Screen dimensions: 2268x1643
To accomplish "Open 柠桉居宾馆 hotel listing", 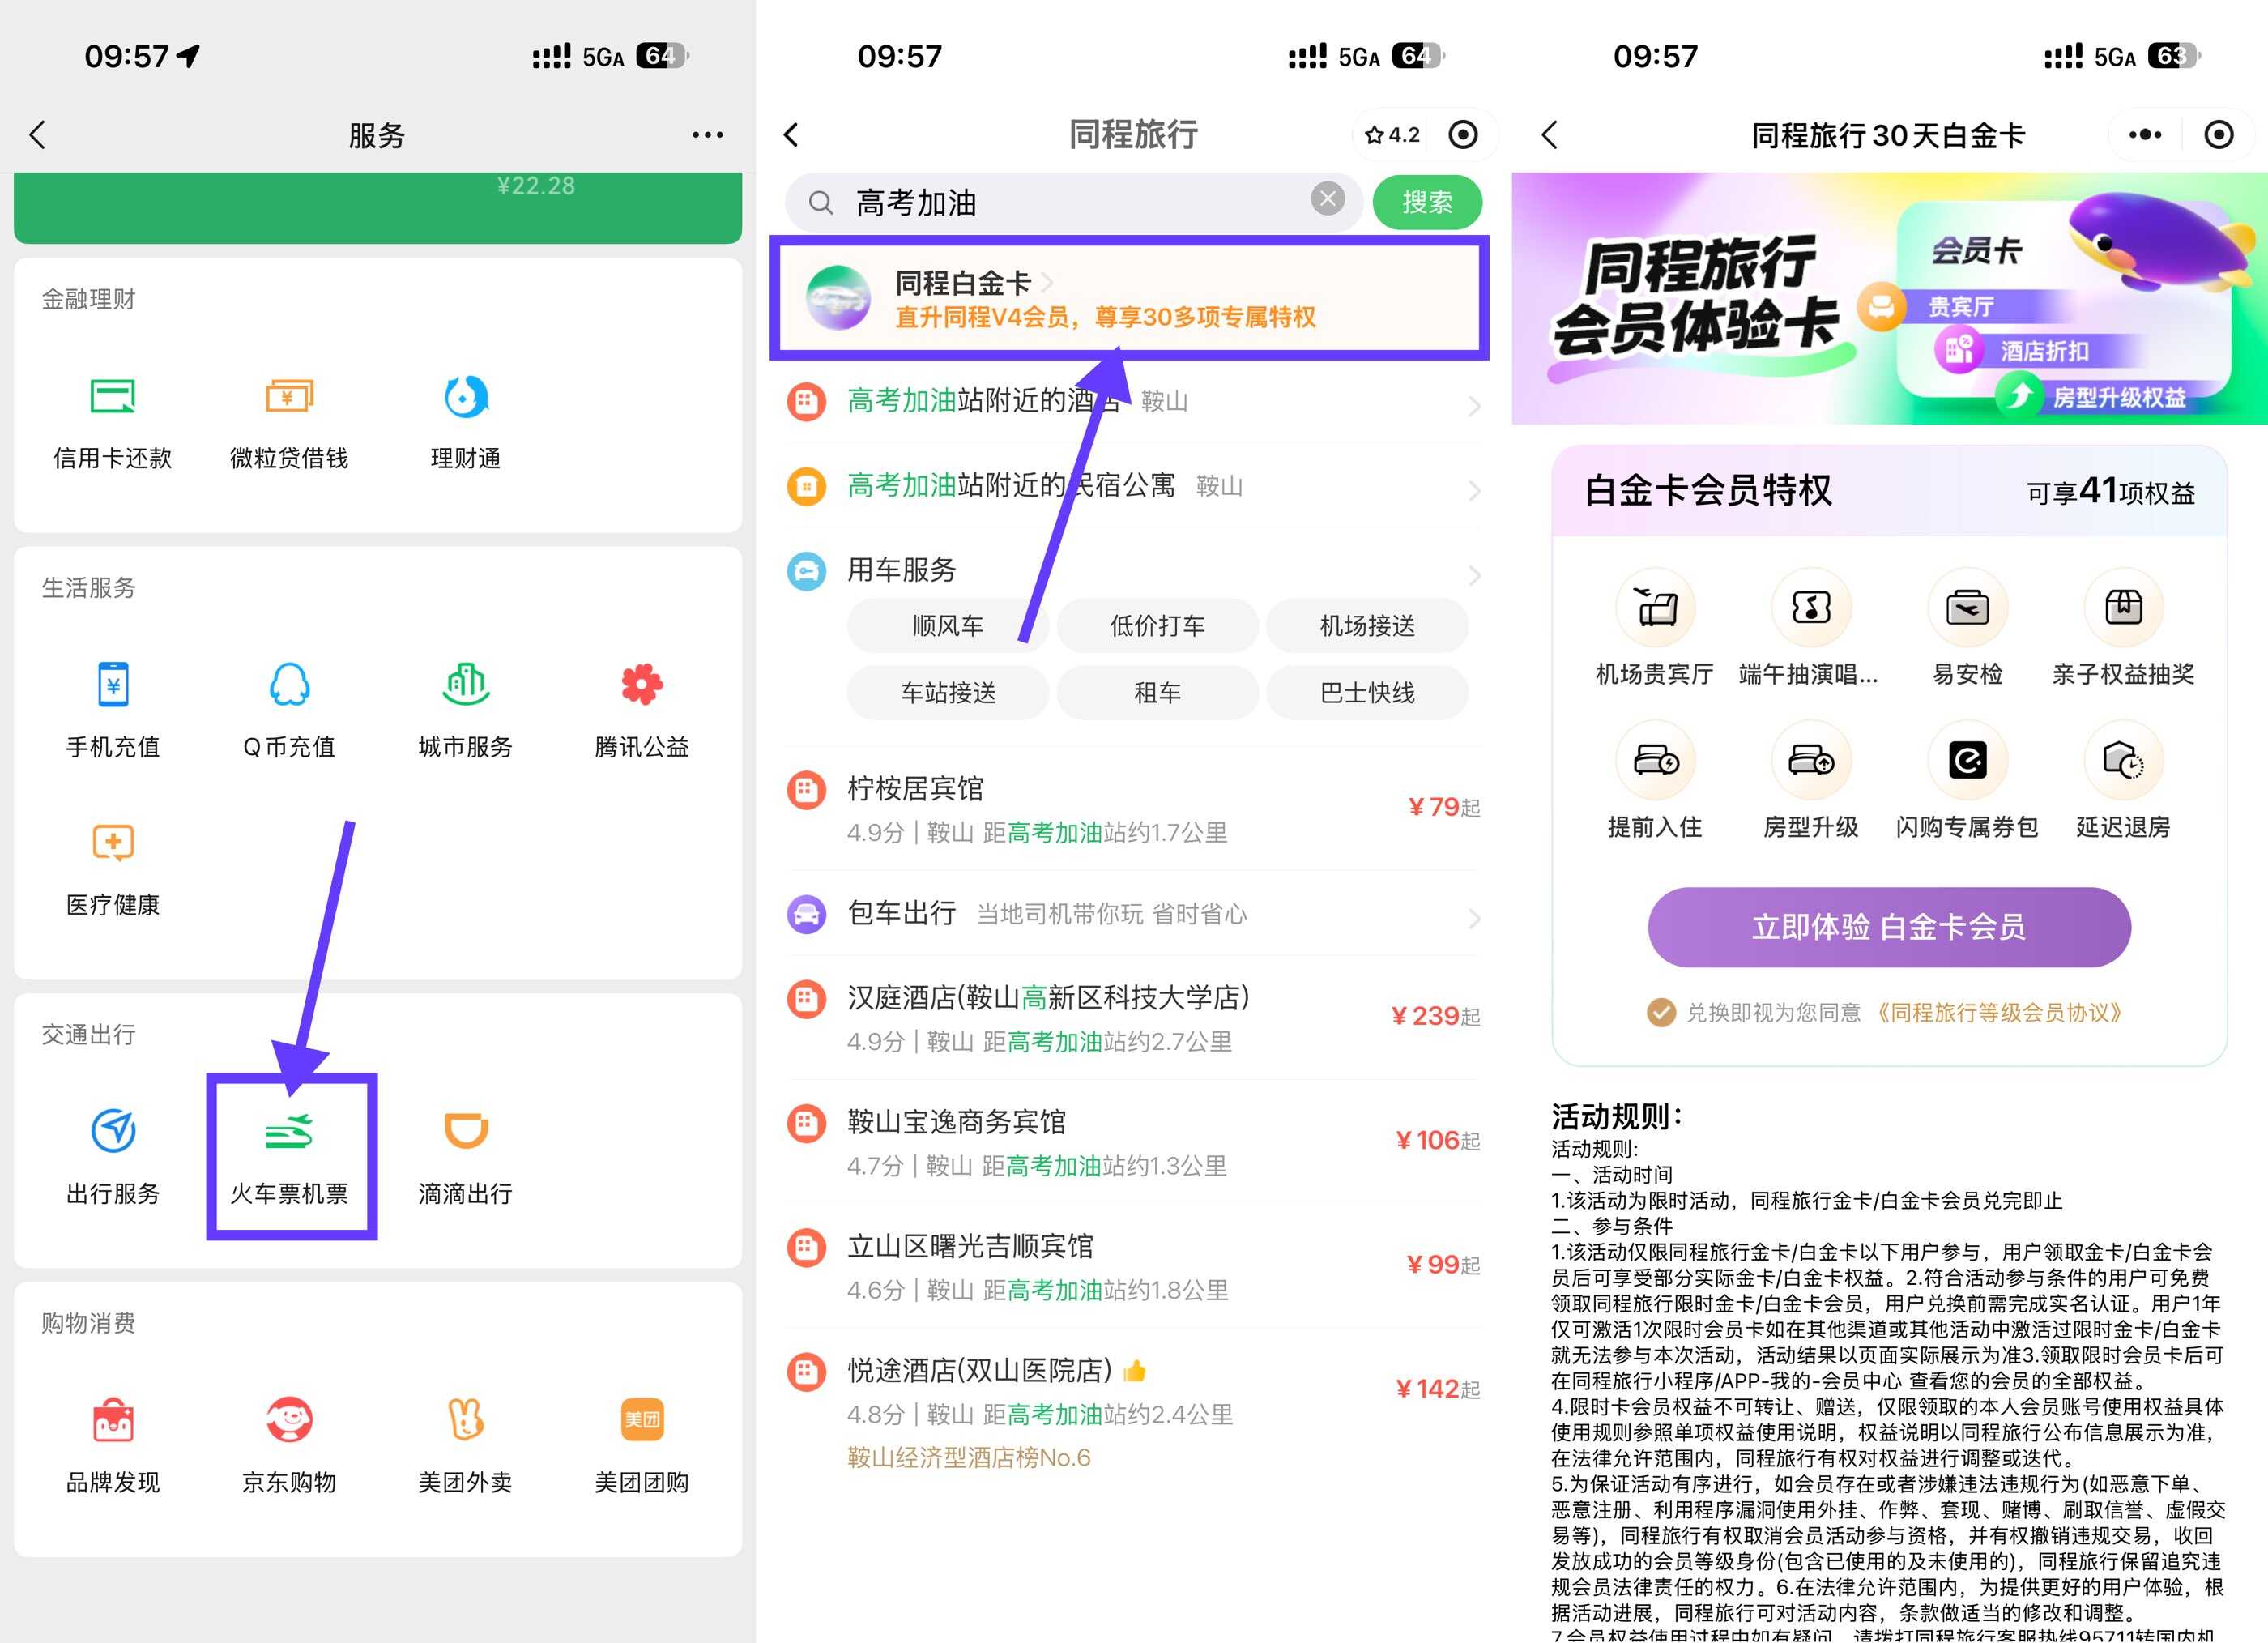I will tap(1133, 809).
